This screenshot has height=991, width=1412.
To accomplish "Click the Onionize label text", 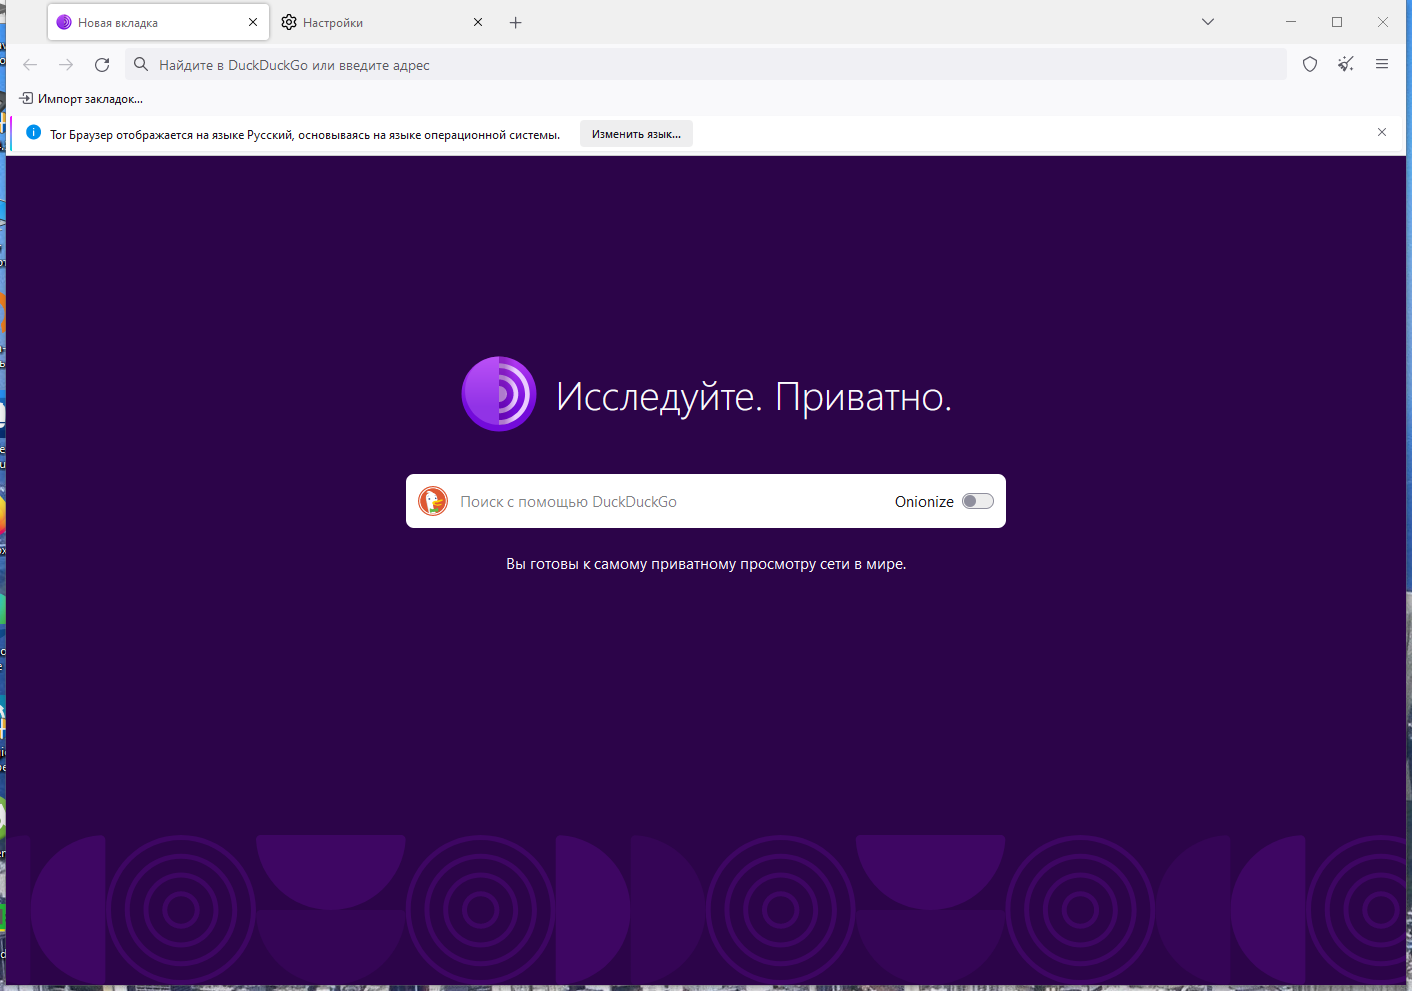I will tap(924, 502).
